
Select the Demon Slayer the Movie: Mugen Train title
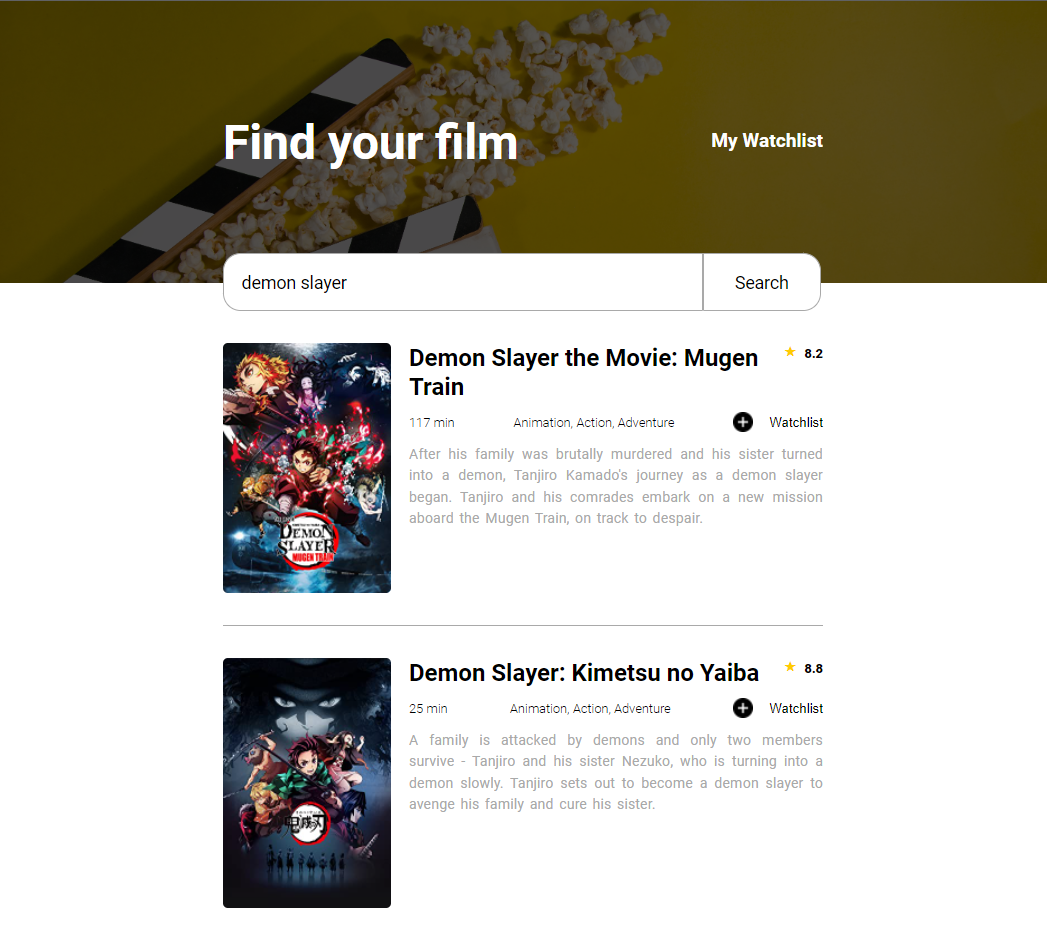(x=584, y=372)
